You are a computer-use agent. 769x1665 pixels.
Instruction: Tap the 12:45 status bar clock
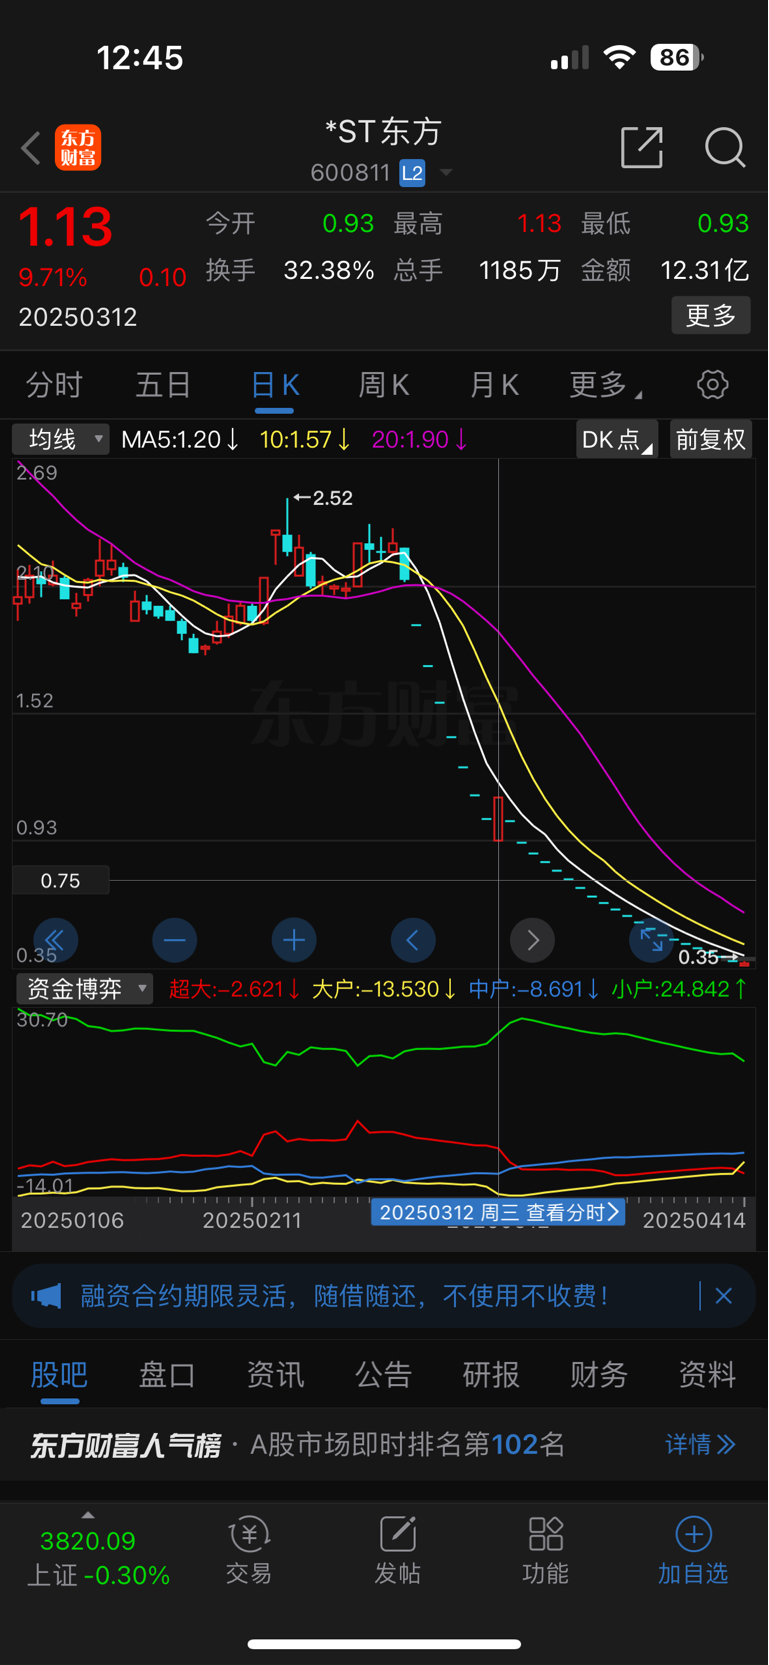[140, 58]
